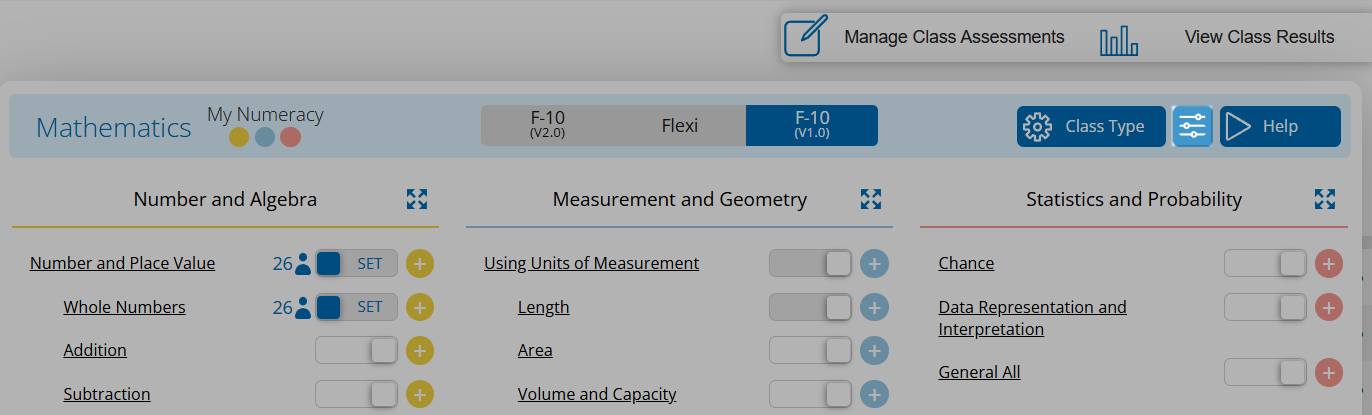
Task: Expand the Number and Algebra panel fullscreen
Action: pos(417,199)
